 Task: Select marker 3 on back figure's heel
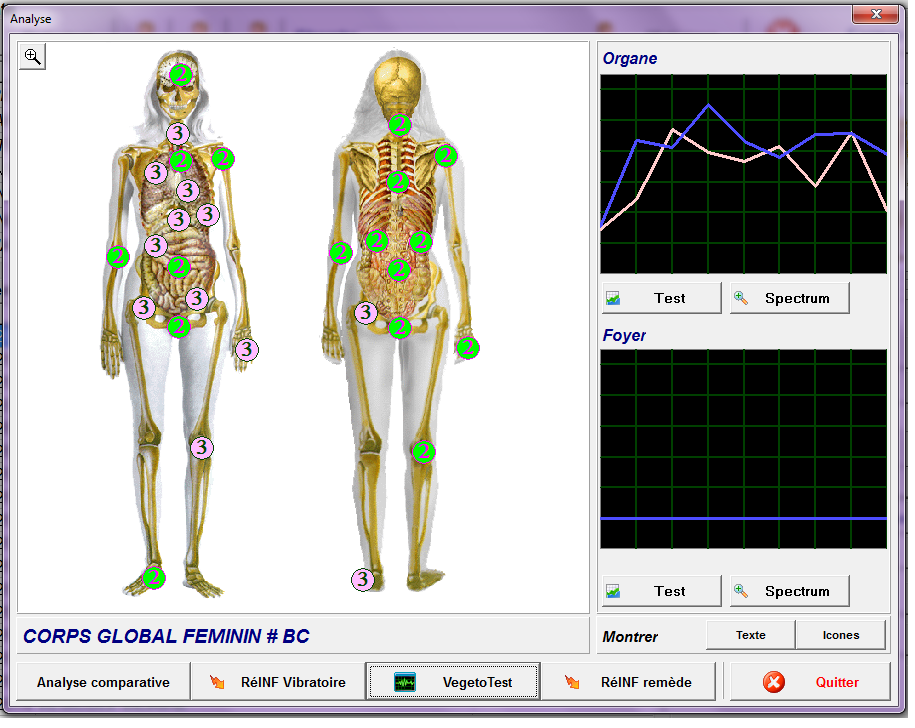coord(363,580)
